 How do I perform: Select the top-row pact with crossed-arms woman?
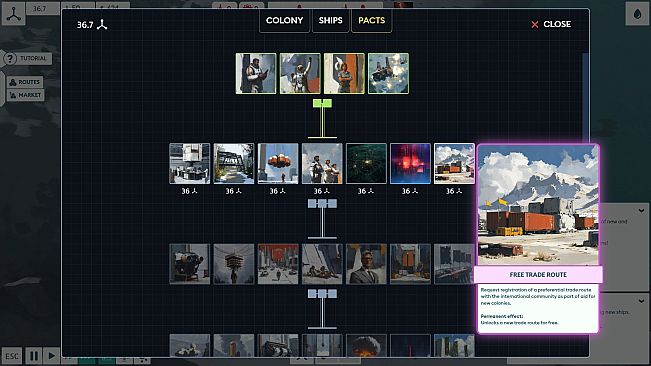pos(344,73)
